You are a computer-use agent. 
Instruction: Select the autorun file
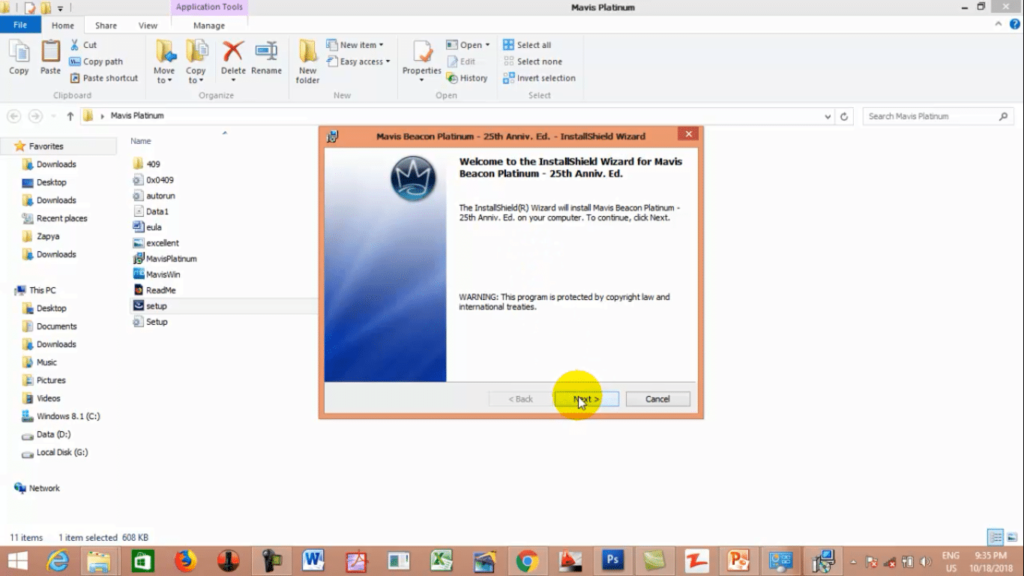coord(153,195)
